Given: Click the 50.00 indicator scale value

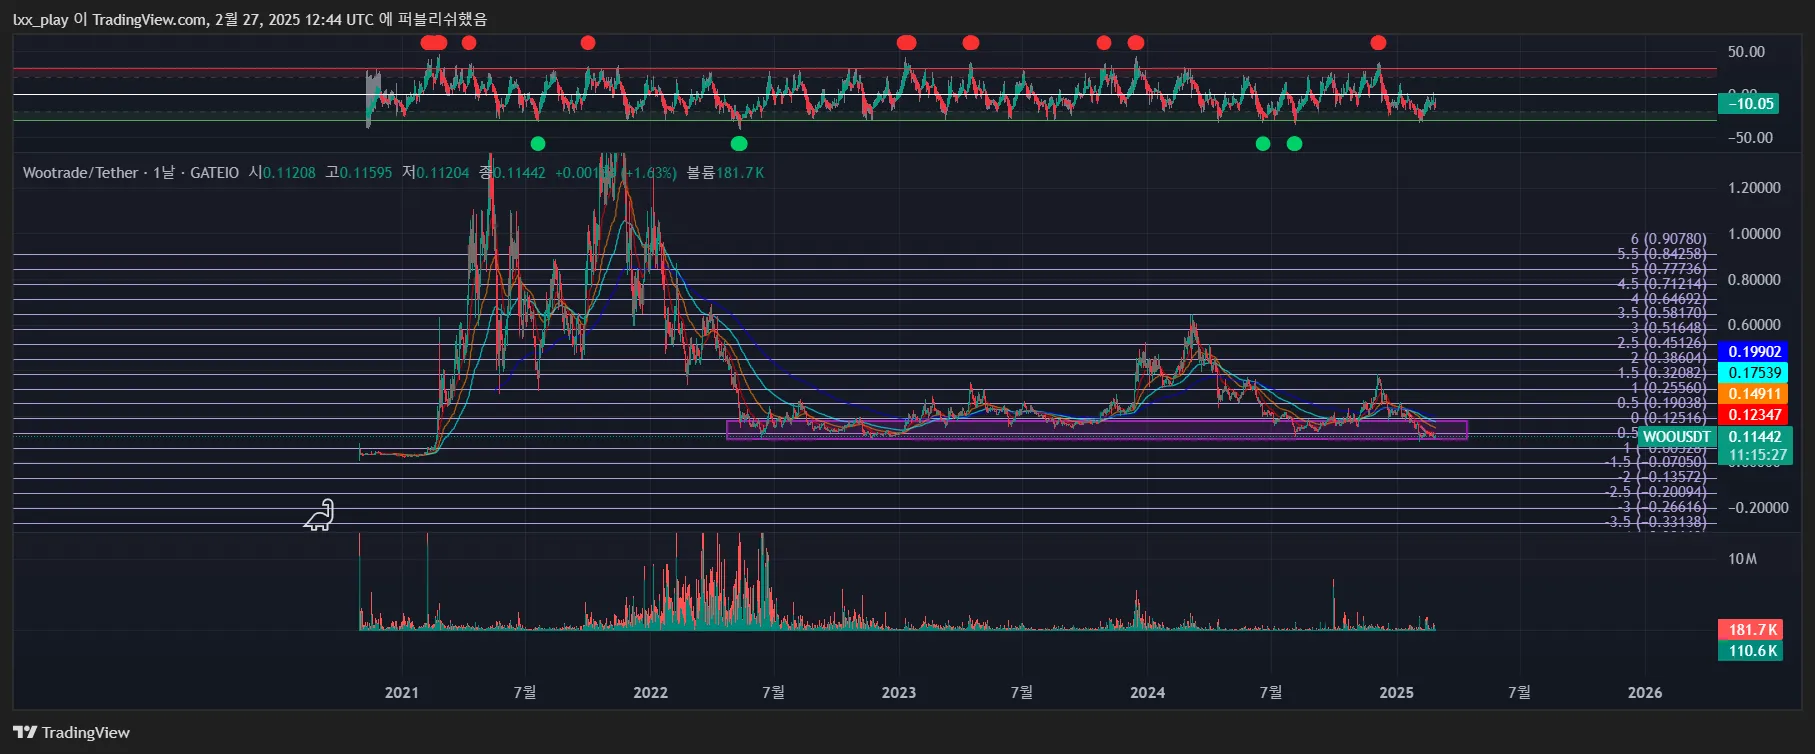Looking at the screenshot, I should pos(1746,52).
